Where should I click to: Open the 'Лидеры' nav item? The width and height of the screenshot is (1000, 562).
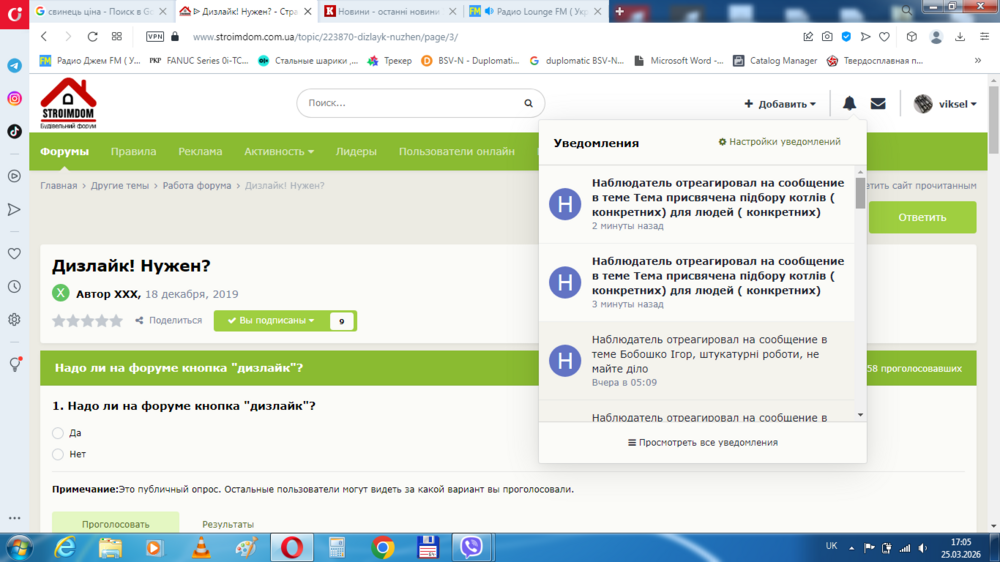click(x=356, y=151)
